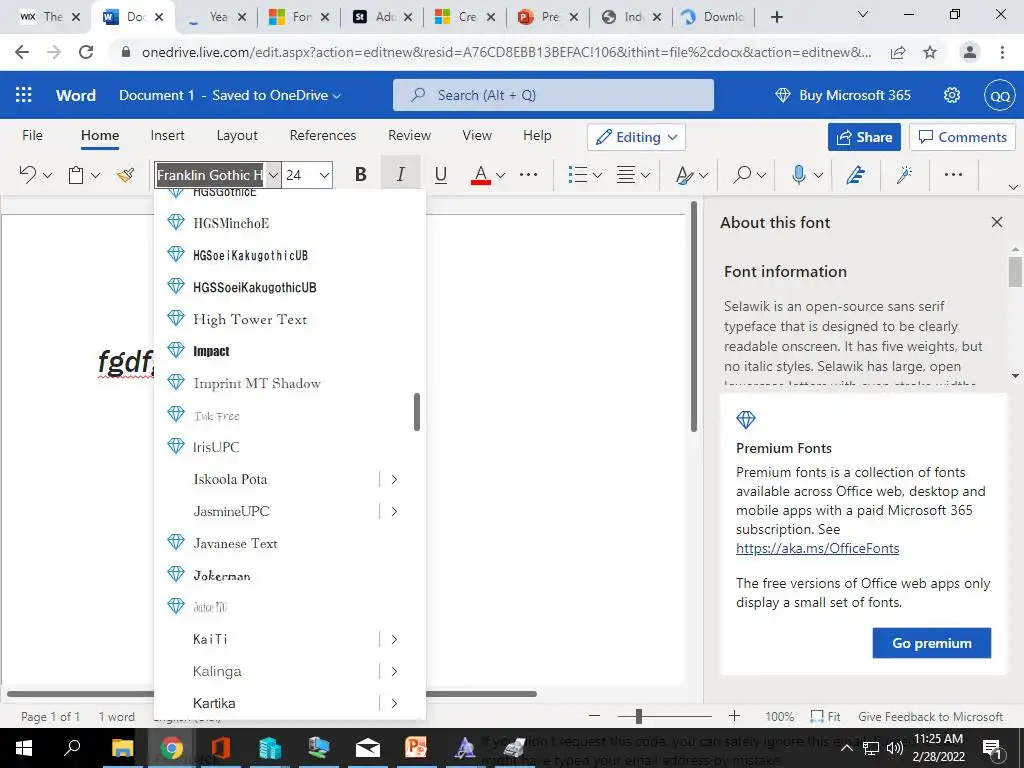The height and width of the screenshot is (768, 1024).
Task: Toggle Underline formatting
Action: (441, 174)
